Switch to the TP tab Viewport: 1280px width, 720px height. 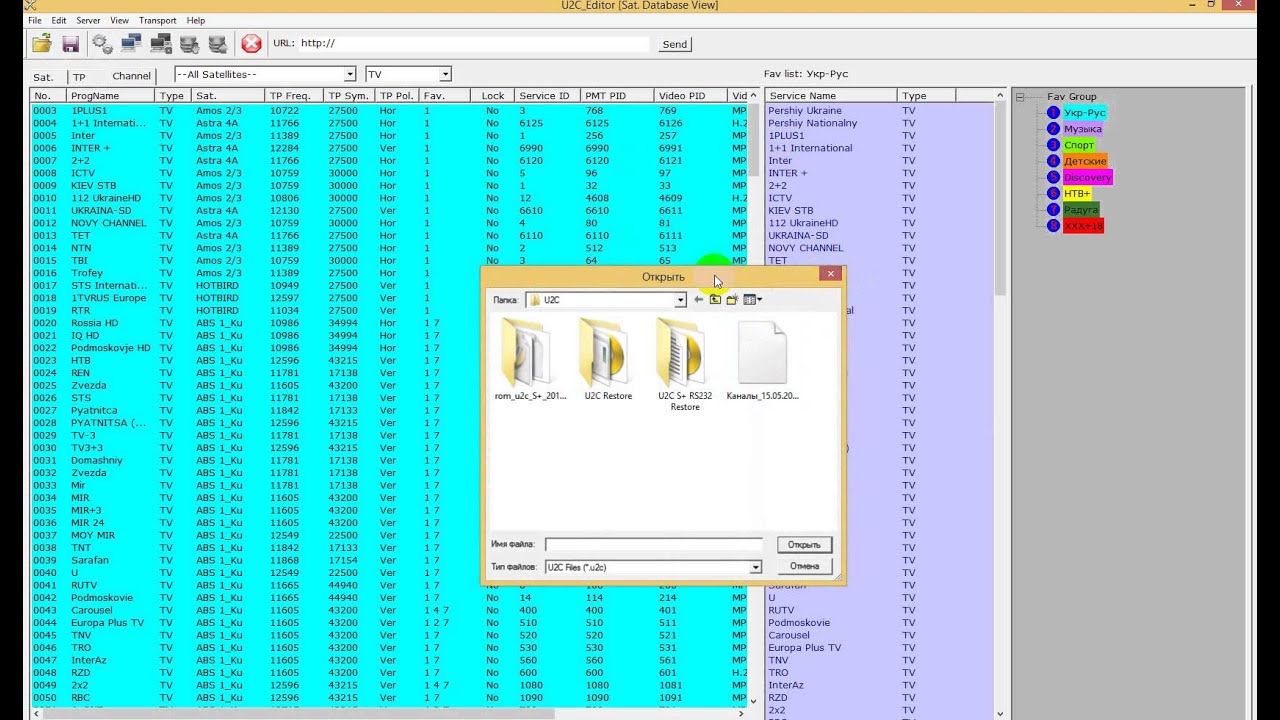(79, 77)
